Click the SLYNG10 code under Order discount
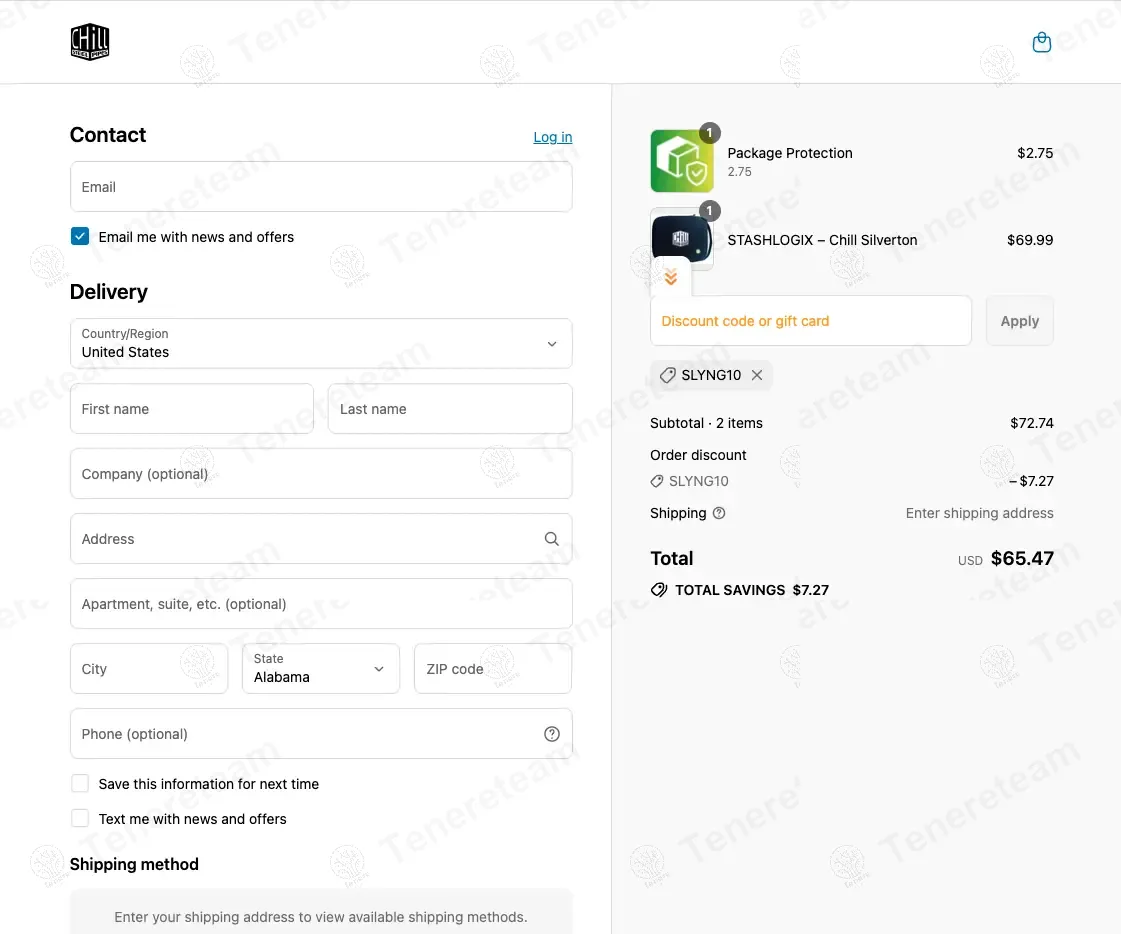The height and width of the screenshot is (934, 1121). pos(698,481)
